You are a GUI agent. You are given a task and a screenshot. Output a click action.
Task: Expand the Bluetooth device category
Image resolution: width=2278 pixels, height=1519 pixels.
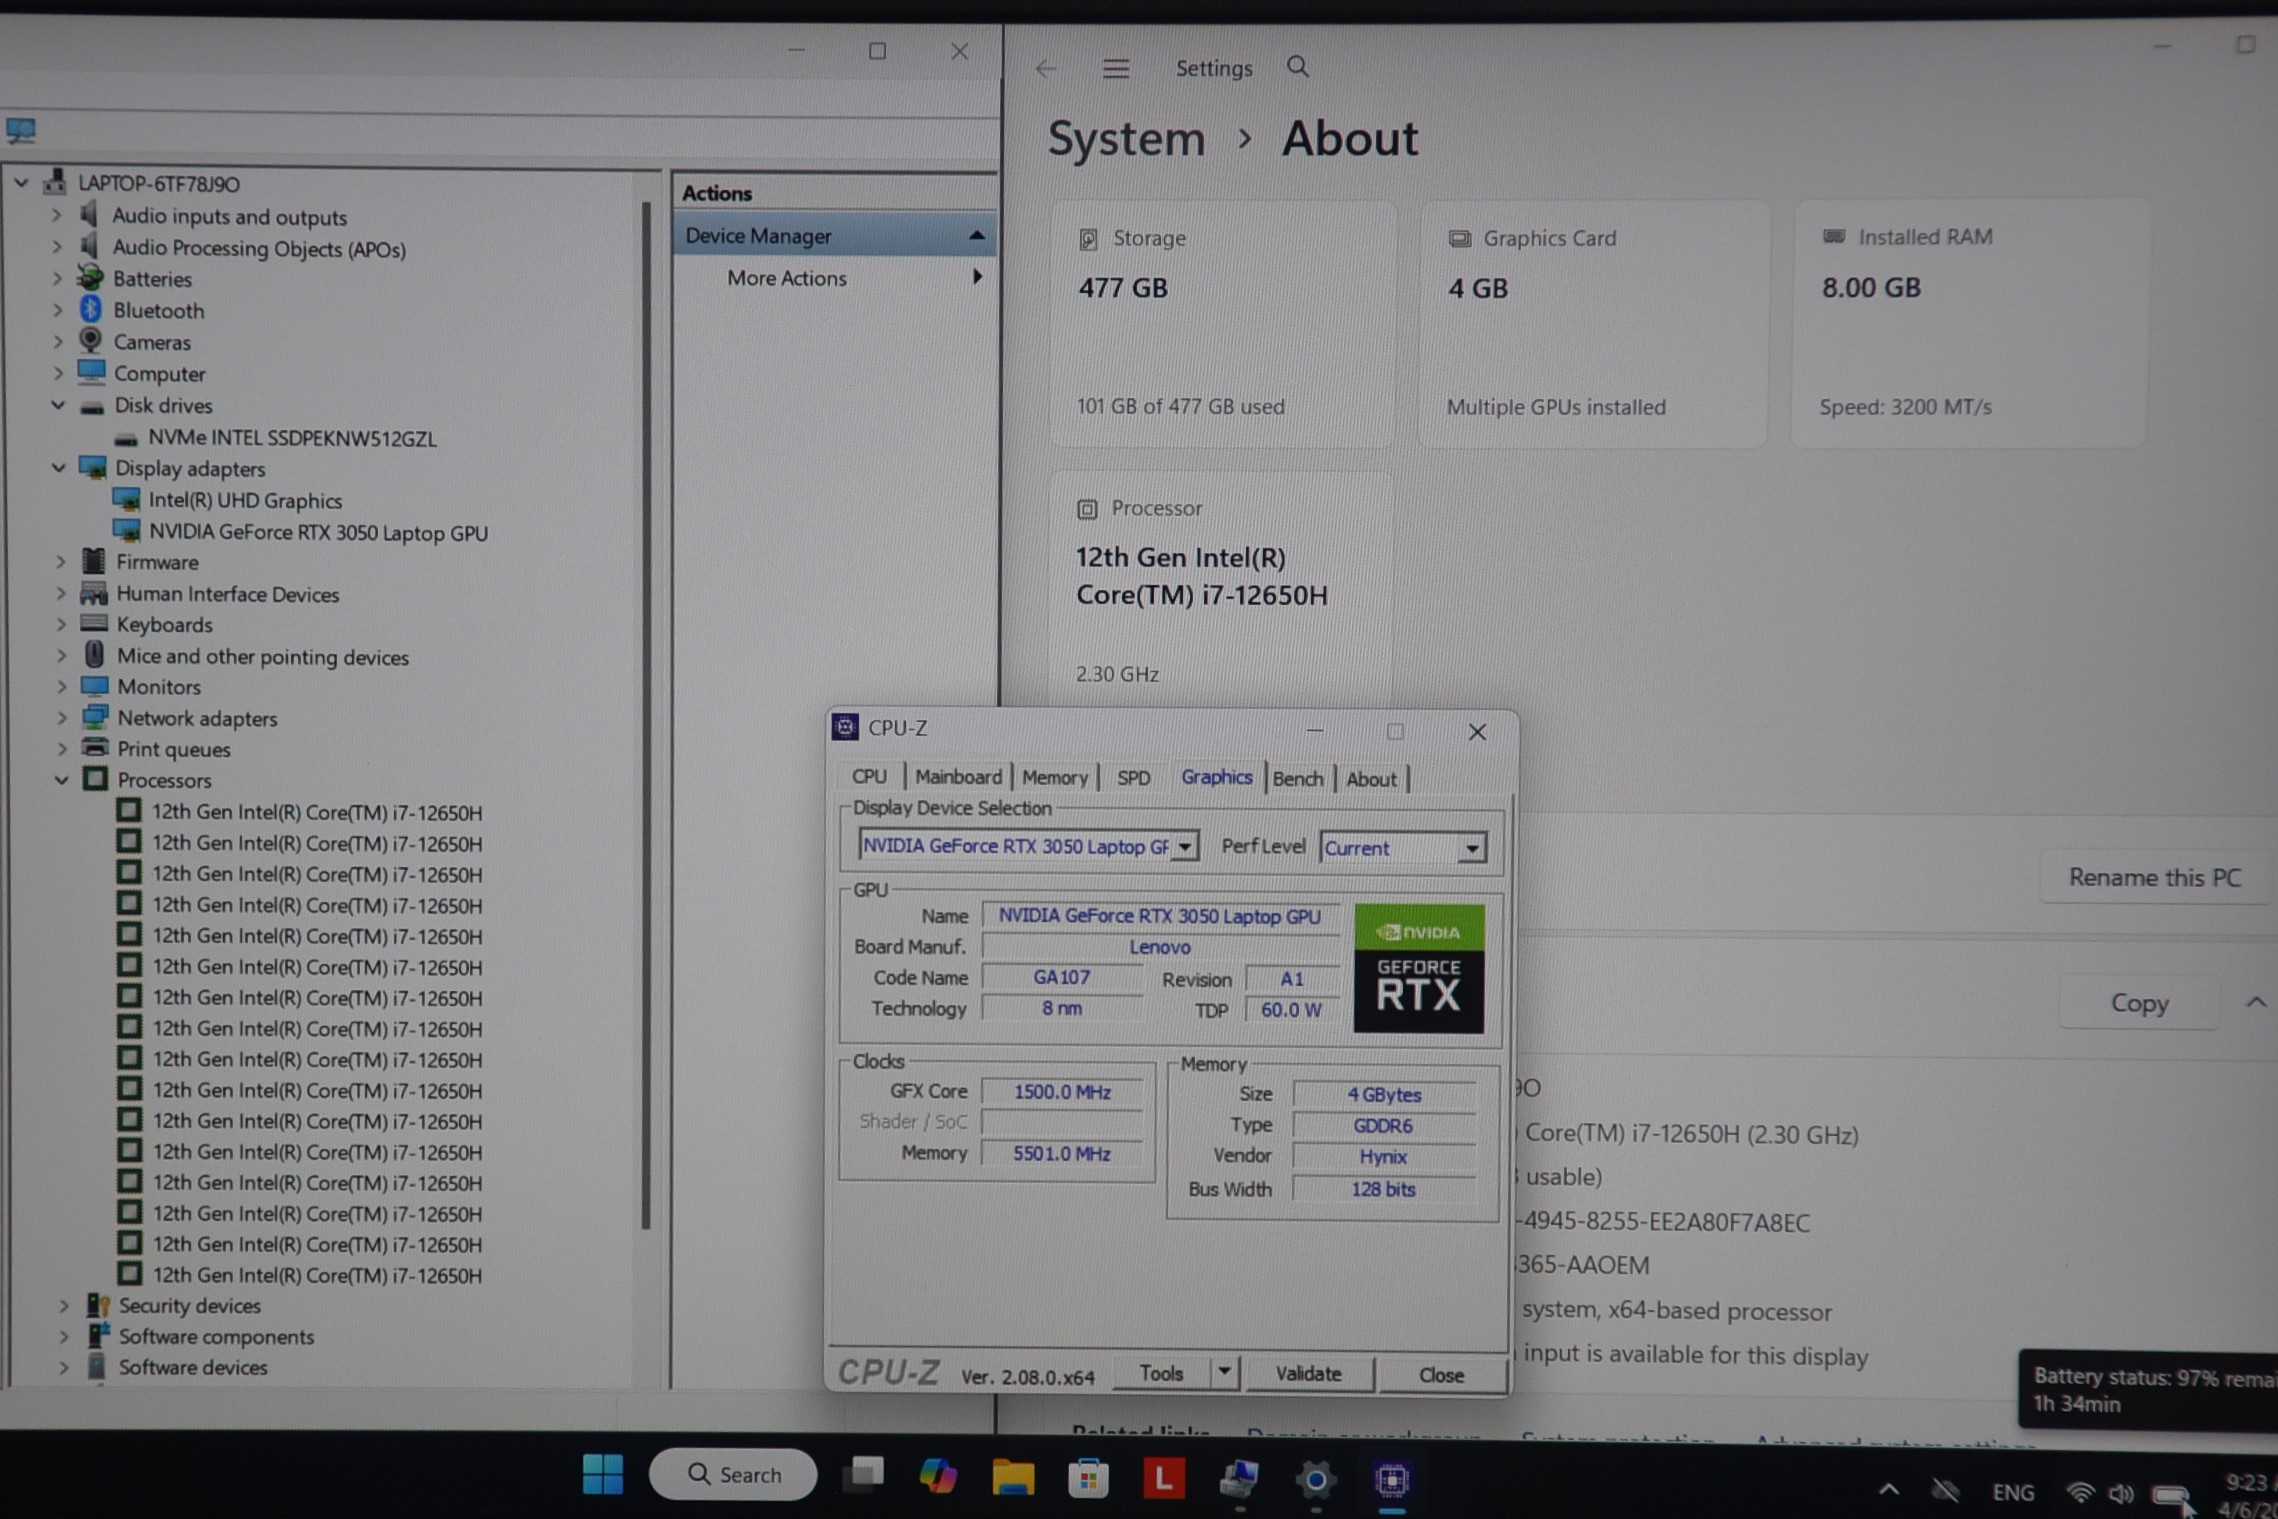(57, 311)
